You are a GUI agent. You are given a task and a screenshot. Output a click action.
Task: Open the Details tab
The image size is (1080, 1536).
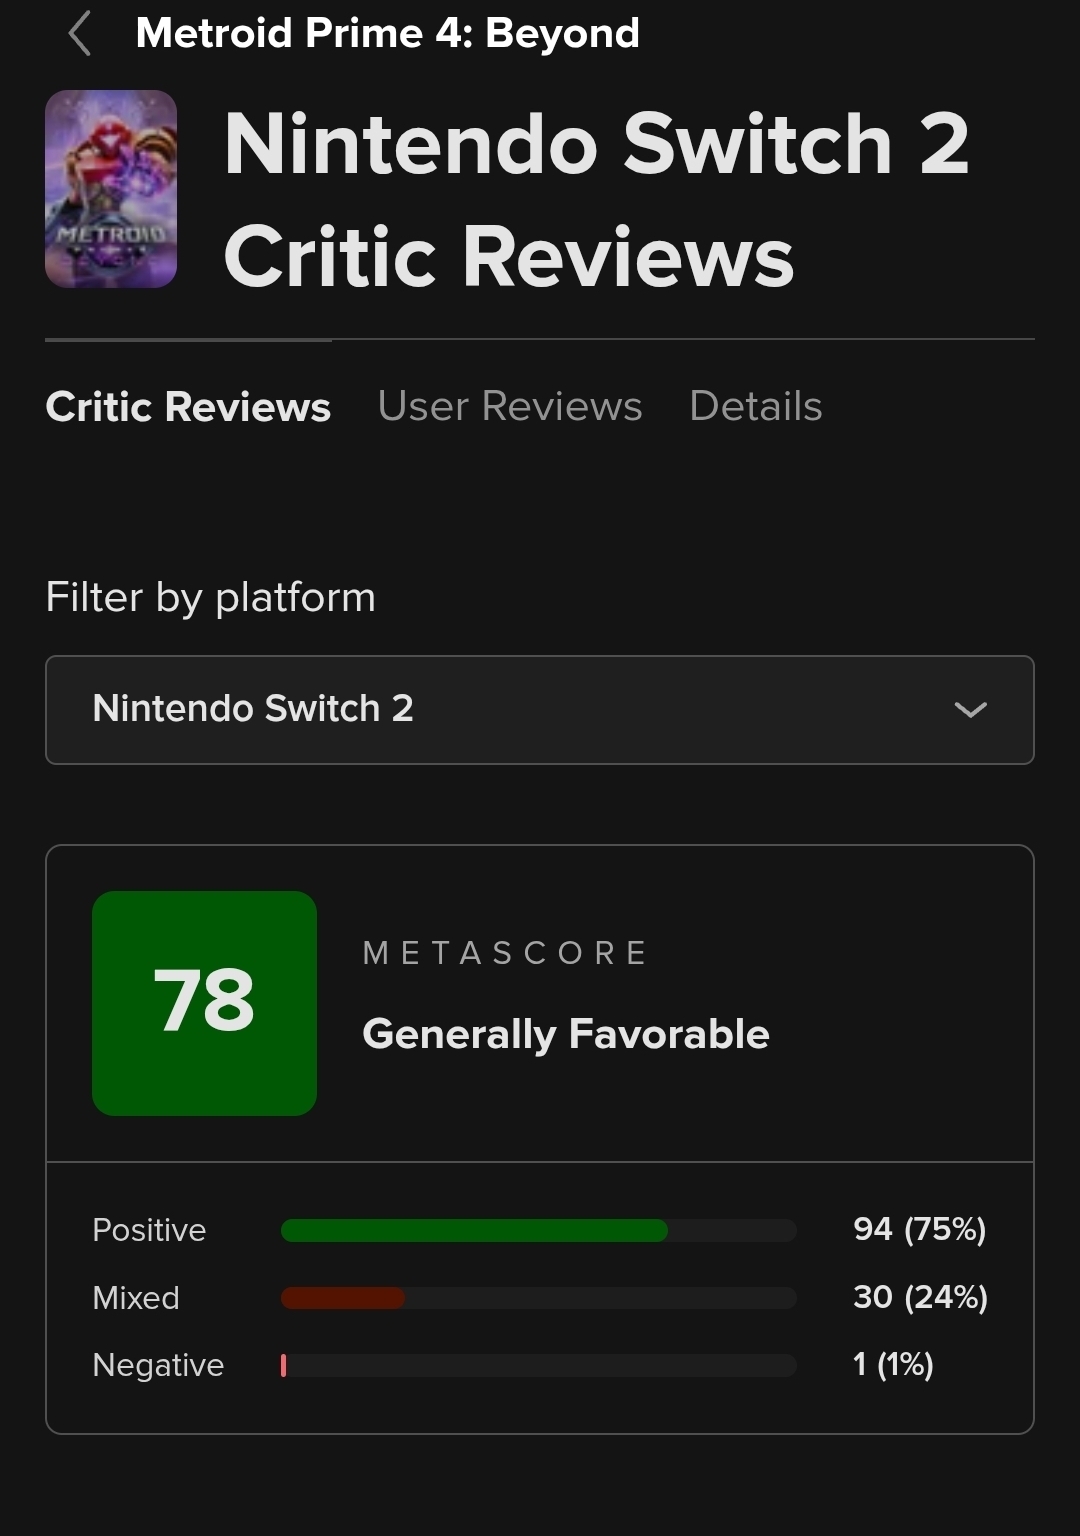coord(756,407)
